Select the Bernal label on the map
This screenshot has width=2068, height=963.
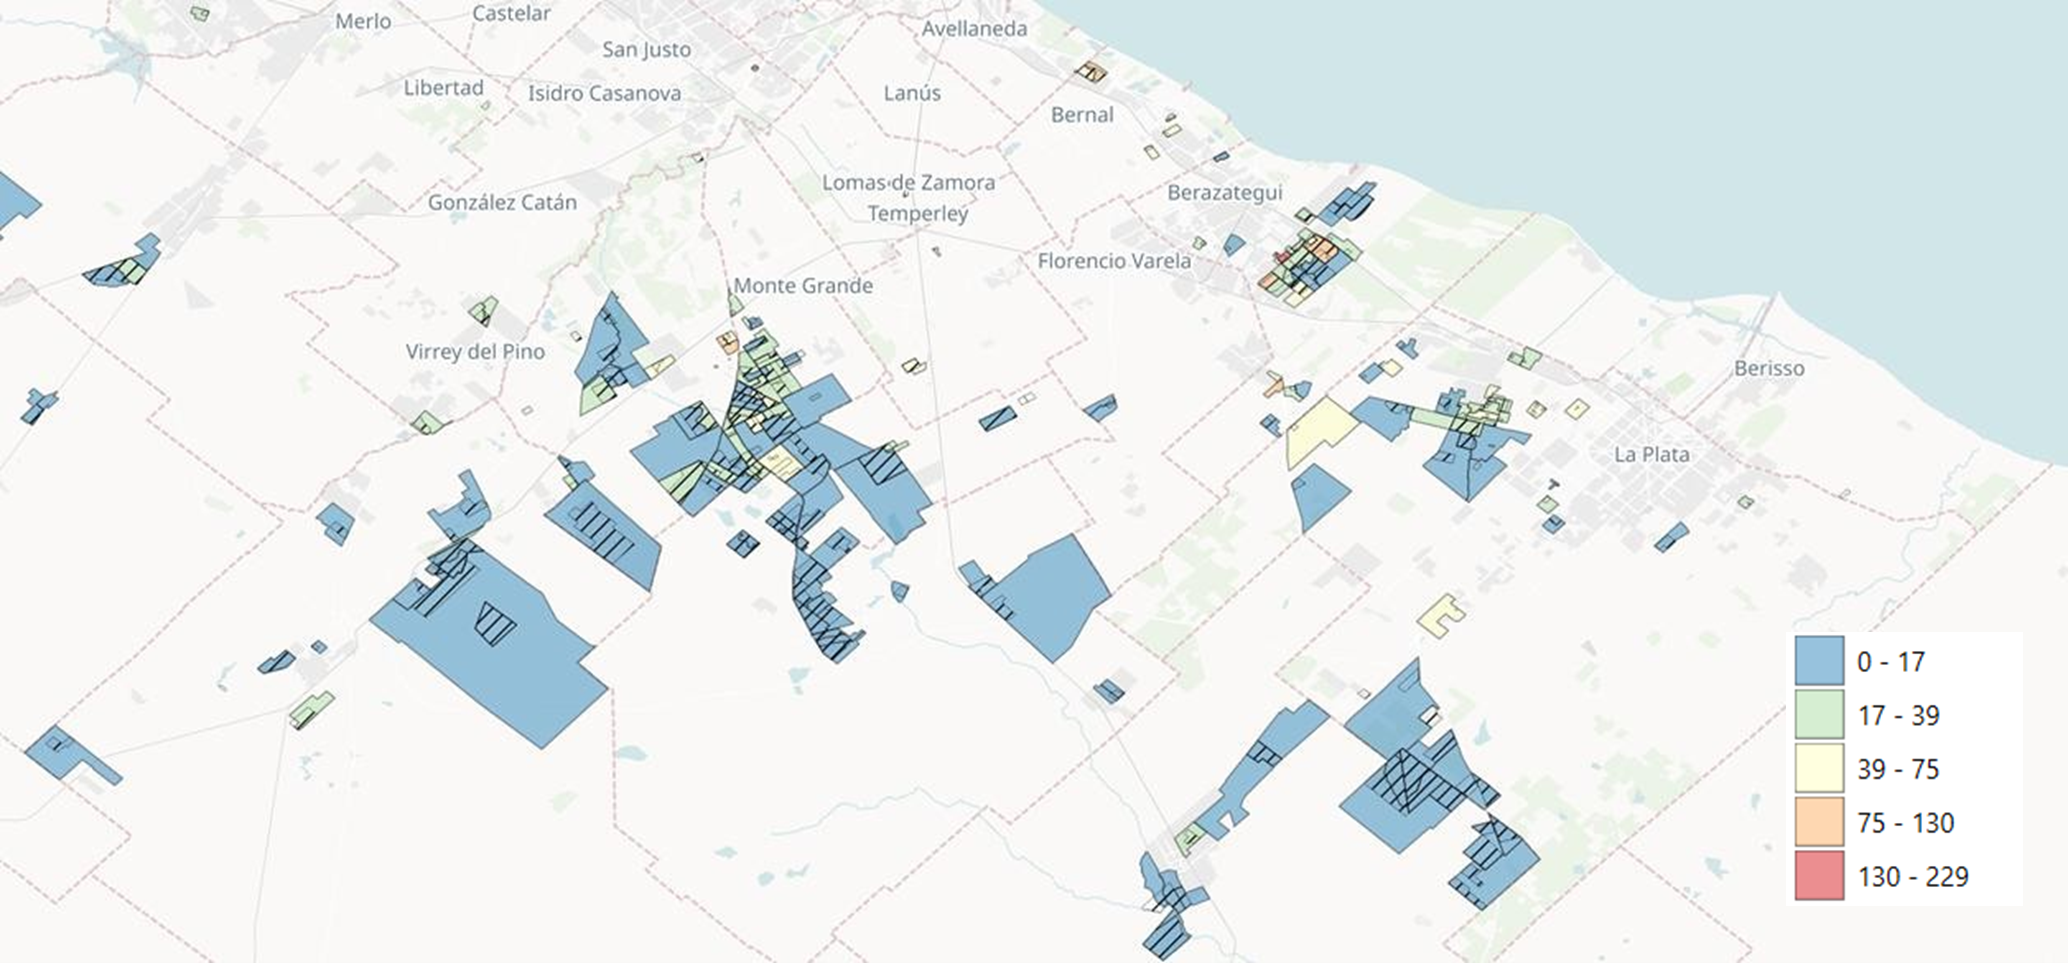(x=1081, y=115)
